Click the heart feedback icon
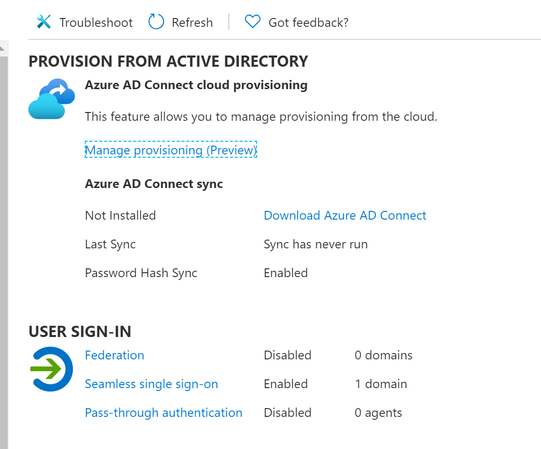Viewport: 541px width, 449px height. click(x=252, y=21)
